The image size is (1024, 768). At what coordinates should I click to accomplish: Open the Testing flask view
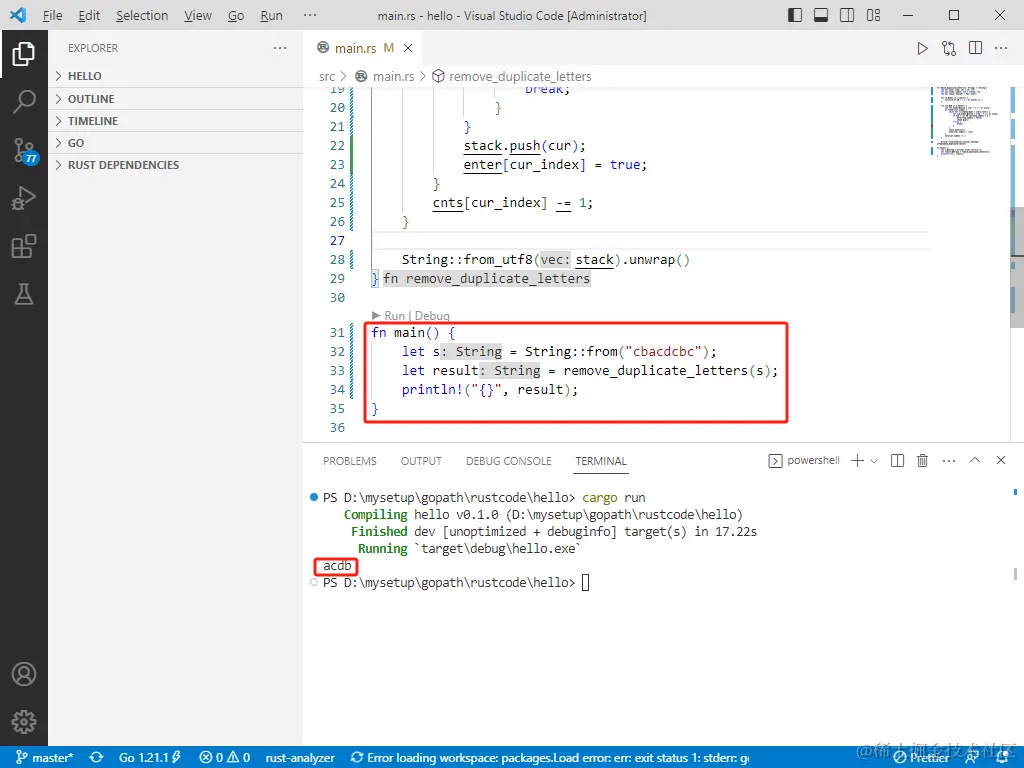pyautogui.click(x=24, y=295)
